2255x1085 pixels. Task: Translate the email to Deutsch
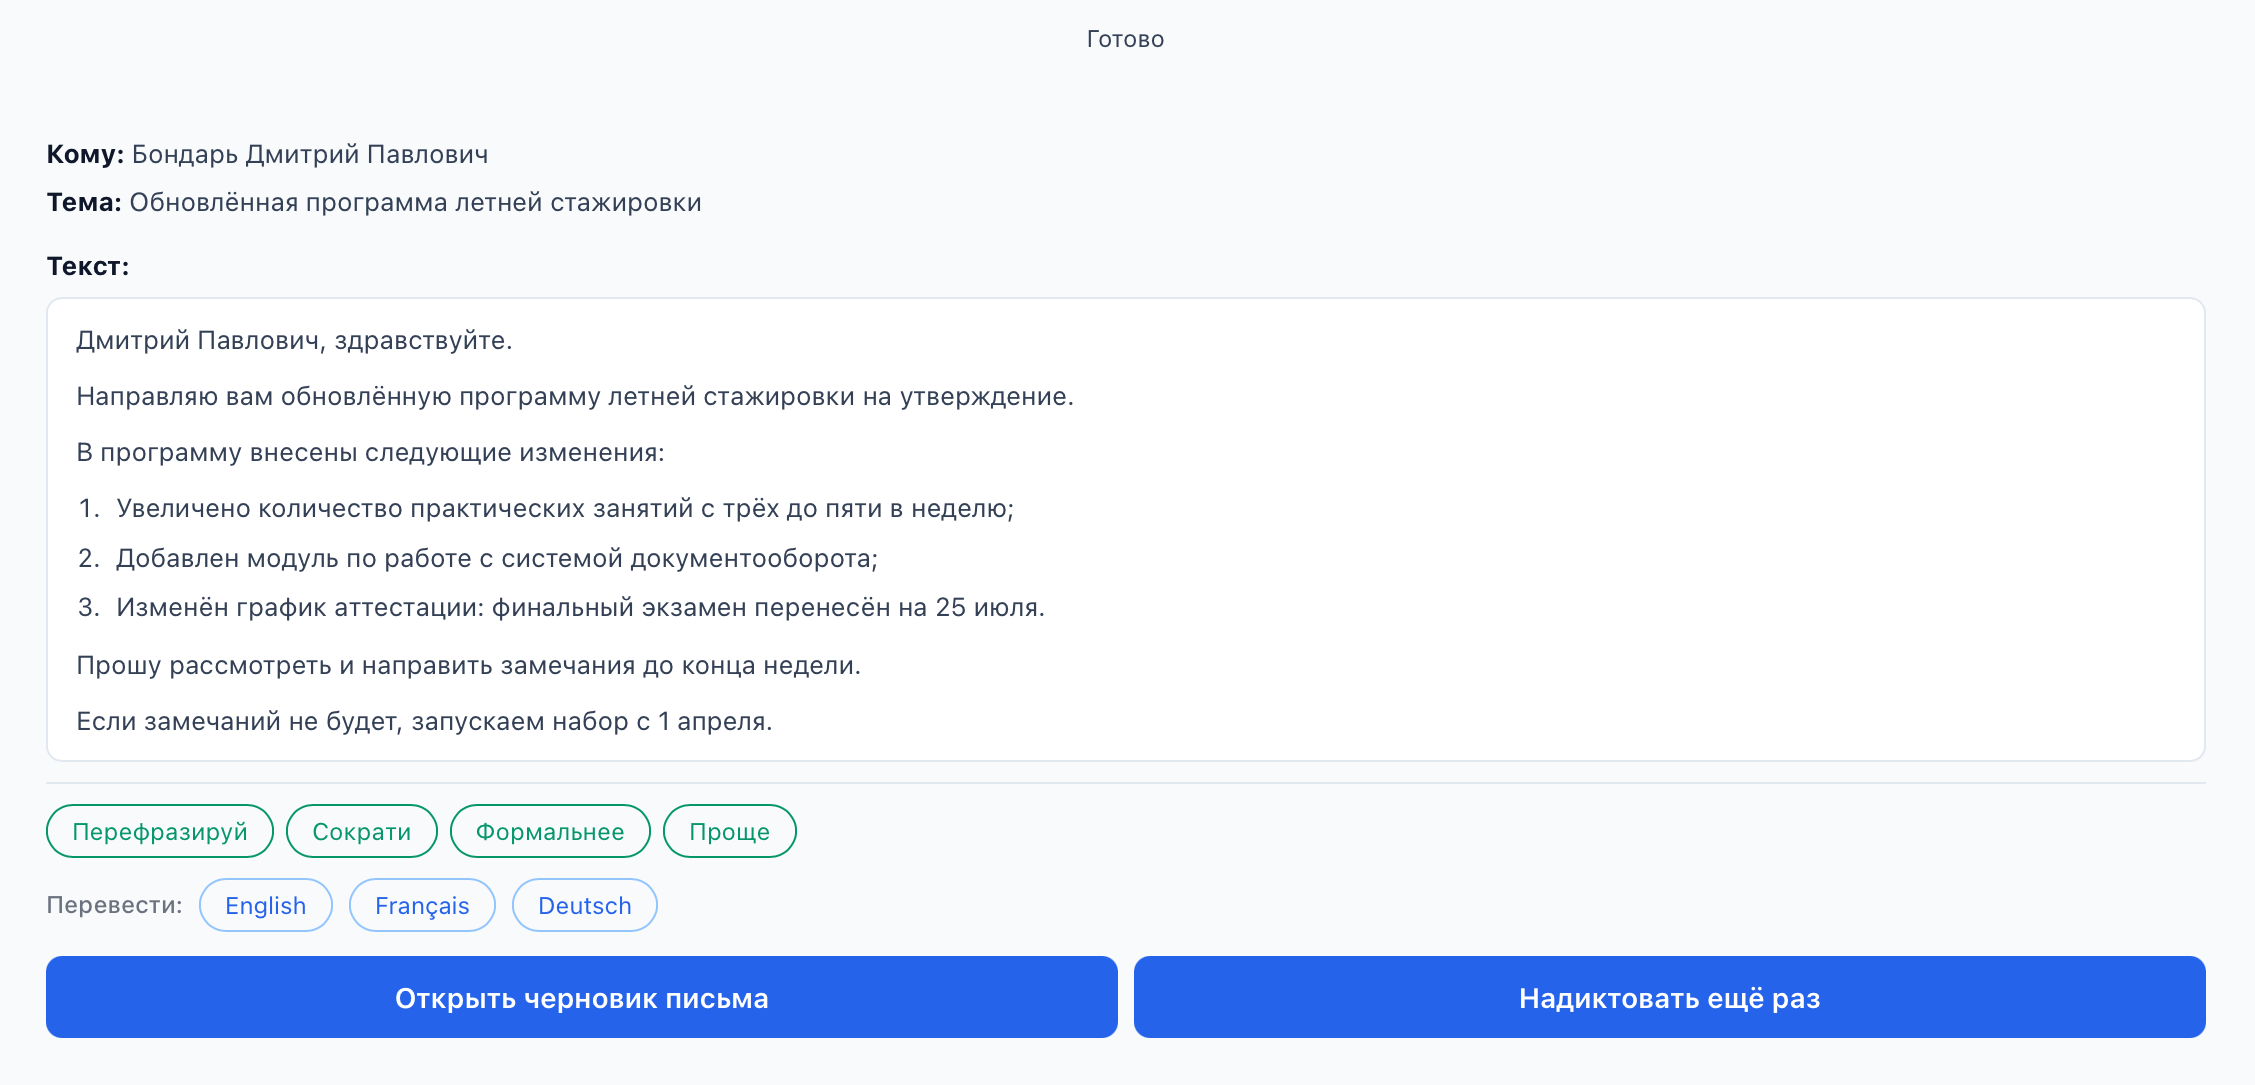[x=584, y=905]
